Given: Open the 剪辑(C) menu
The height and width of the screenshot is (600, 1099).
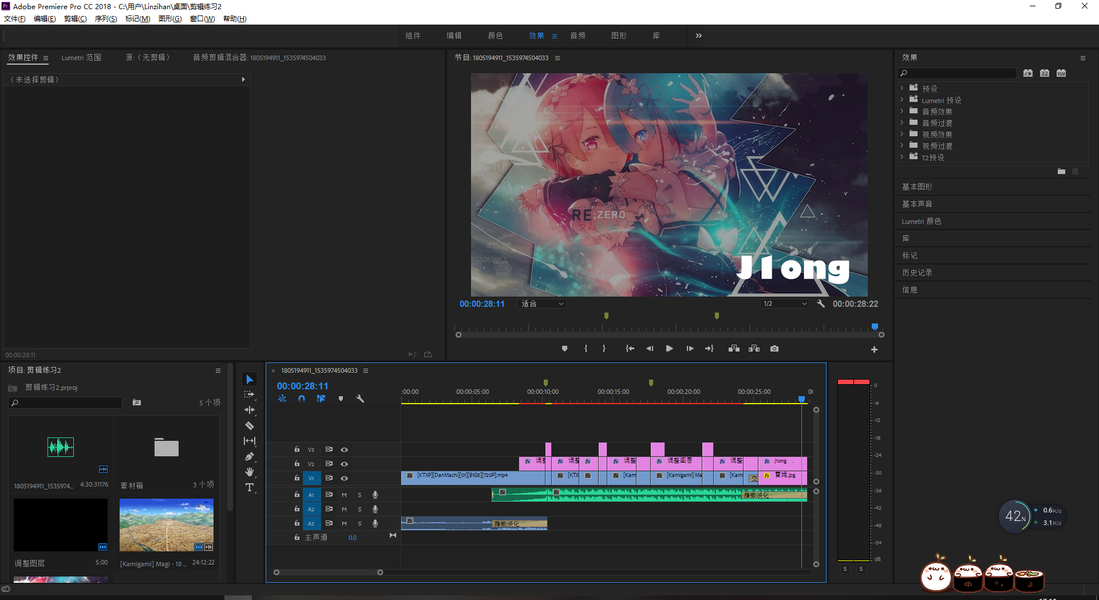Looking at the screenshot, I should pos(75,18).
